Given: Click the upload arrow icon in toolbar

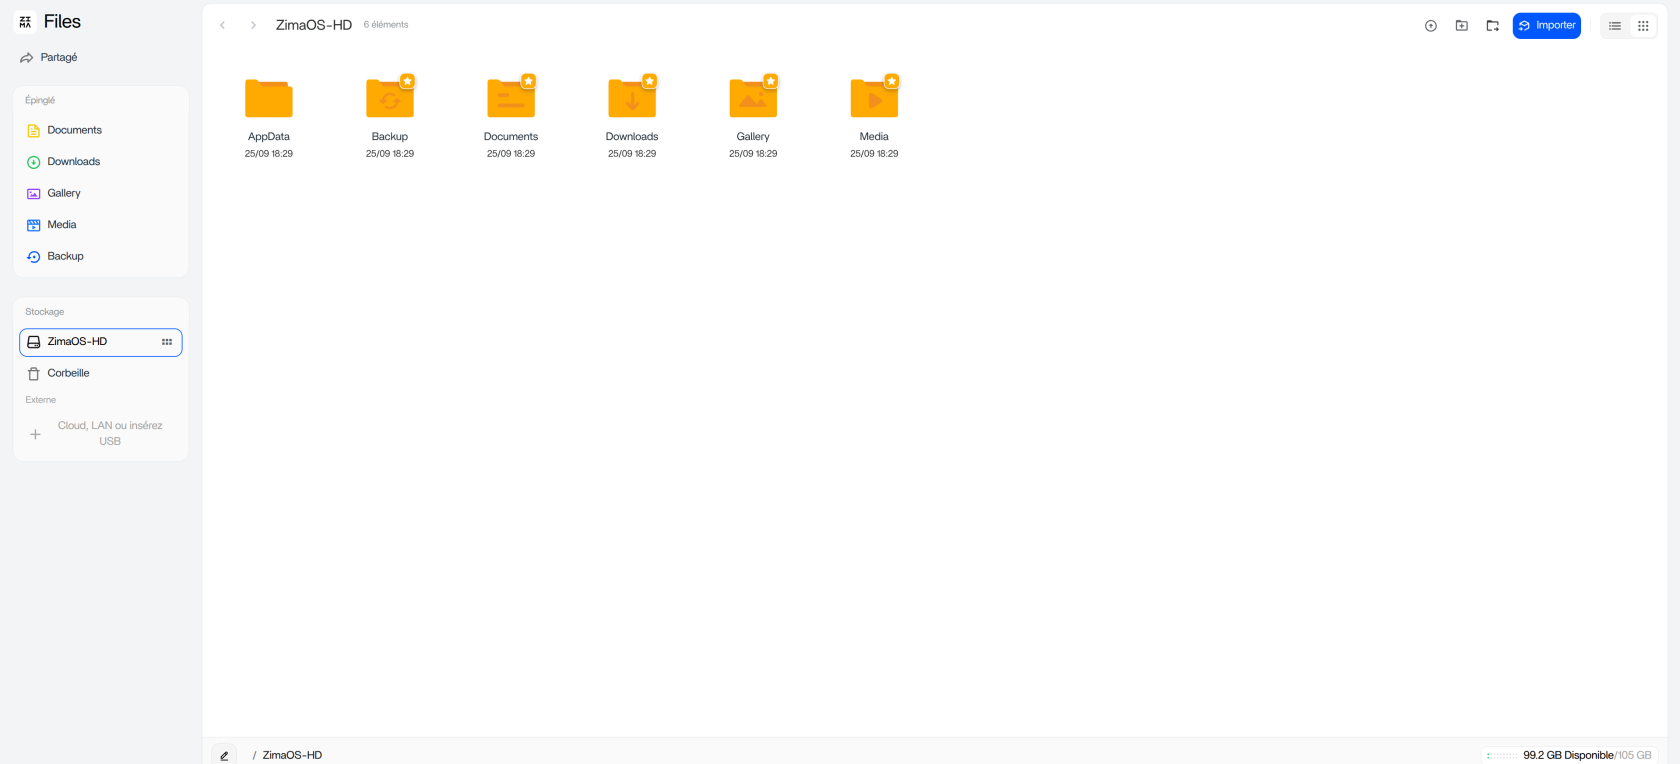Looking at the screenshot, I should tap(1430, 26).
